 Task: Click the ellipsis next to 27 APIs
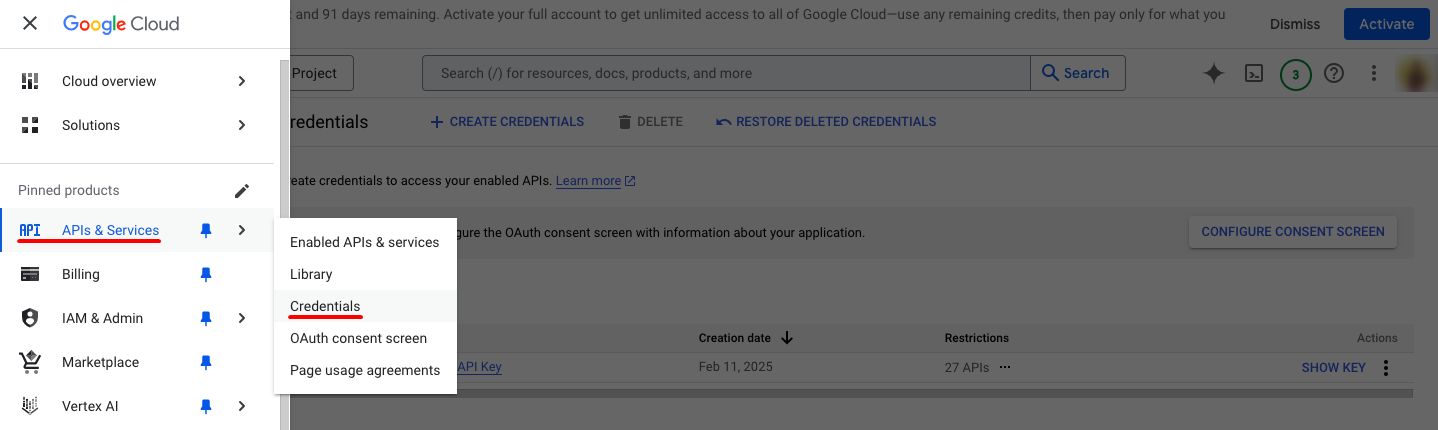tap(1005, 367)
